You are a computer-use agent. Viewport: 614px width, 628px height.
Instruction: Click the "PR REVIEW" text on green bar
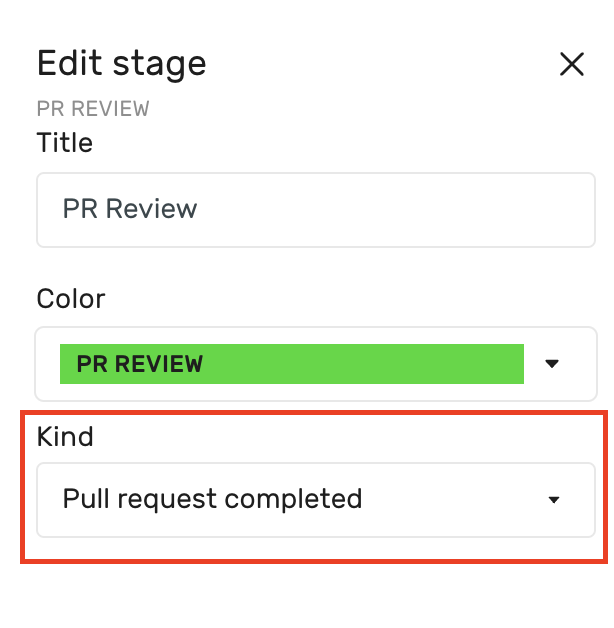click(140, 364)
